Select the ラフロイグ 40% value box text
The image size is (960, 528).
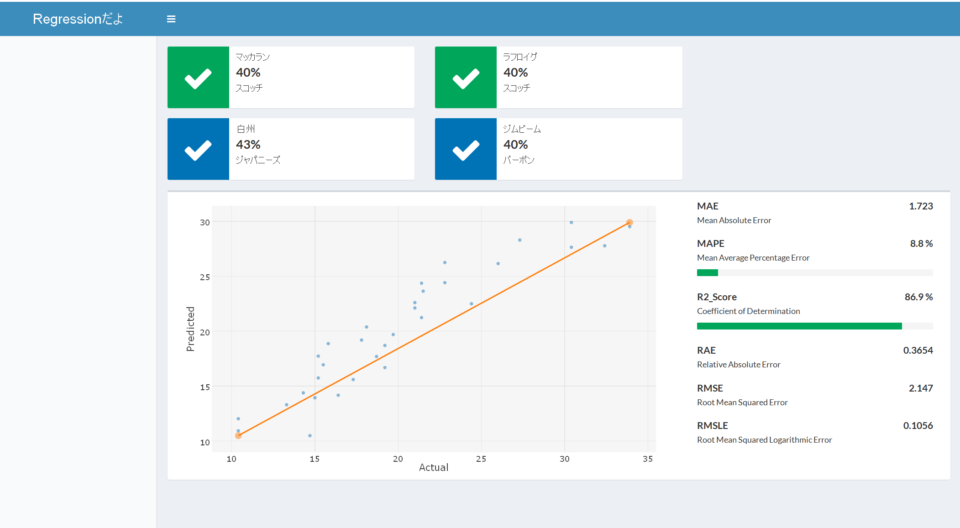click(x=515, y=73)
